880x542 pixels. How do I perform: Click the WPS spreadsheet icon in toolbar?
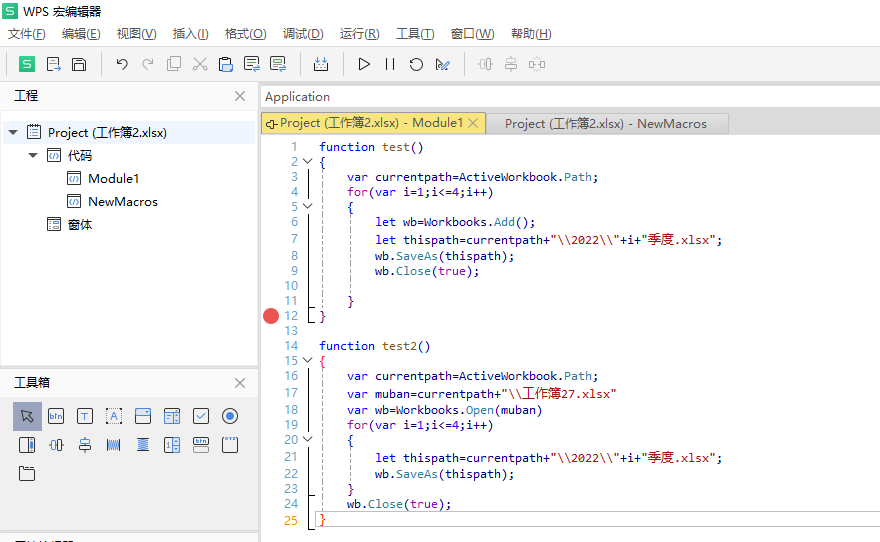click(x=27, y=64)
